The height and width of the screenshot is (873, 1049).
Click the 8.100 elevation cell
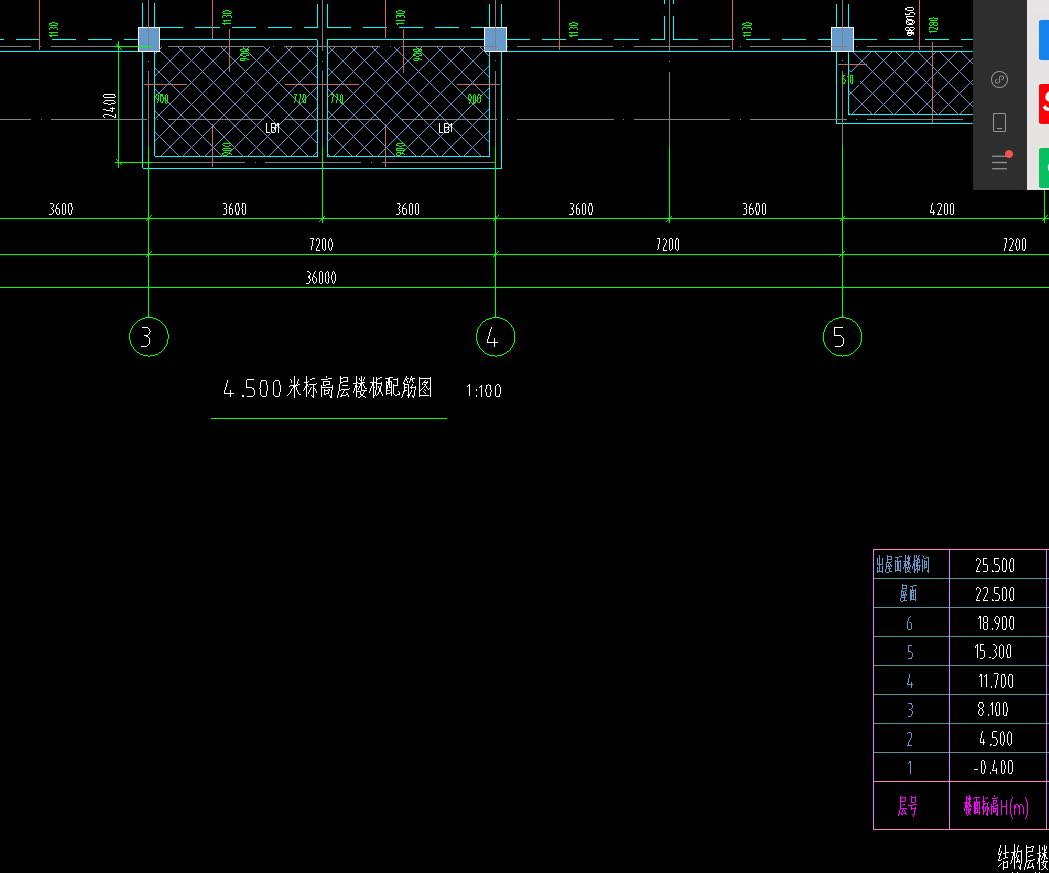pos(998,709)
